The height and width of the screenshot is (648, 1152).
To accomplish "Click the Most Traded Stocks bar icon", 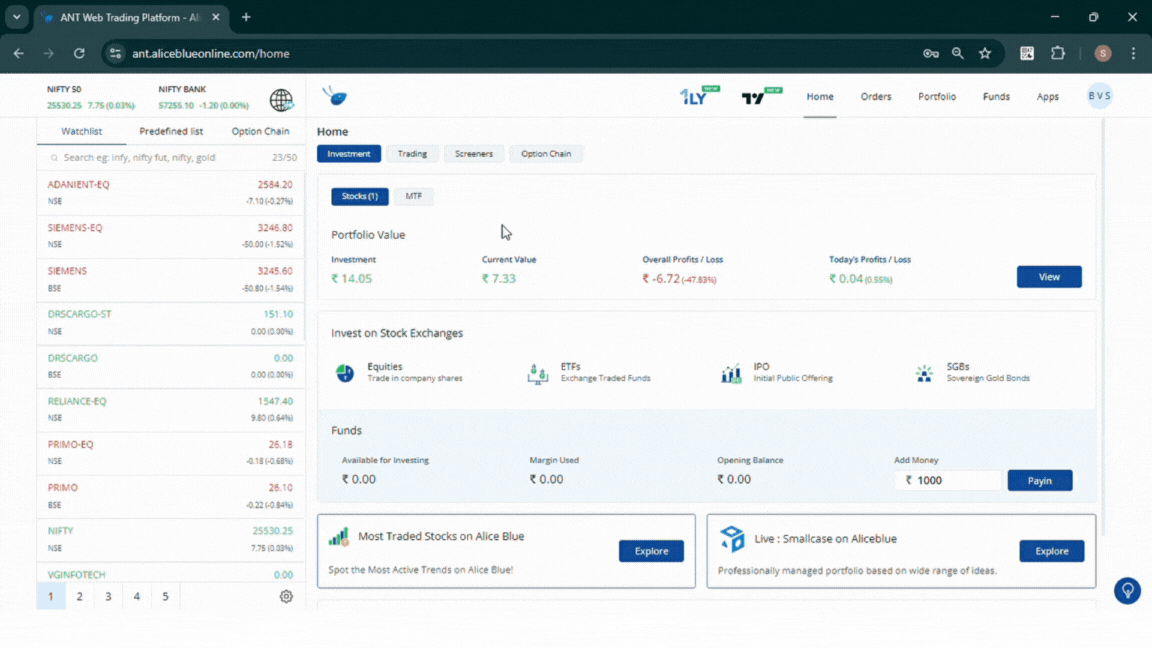I will tap(339, 537).
